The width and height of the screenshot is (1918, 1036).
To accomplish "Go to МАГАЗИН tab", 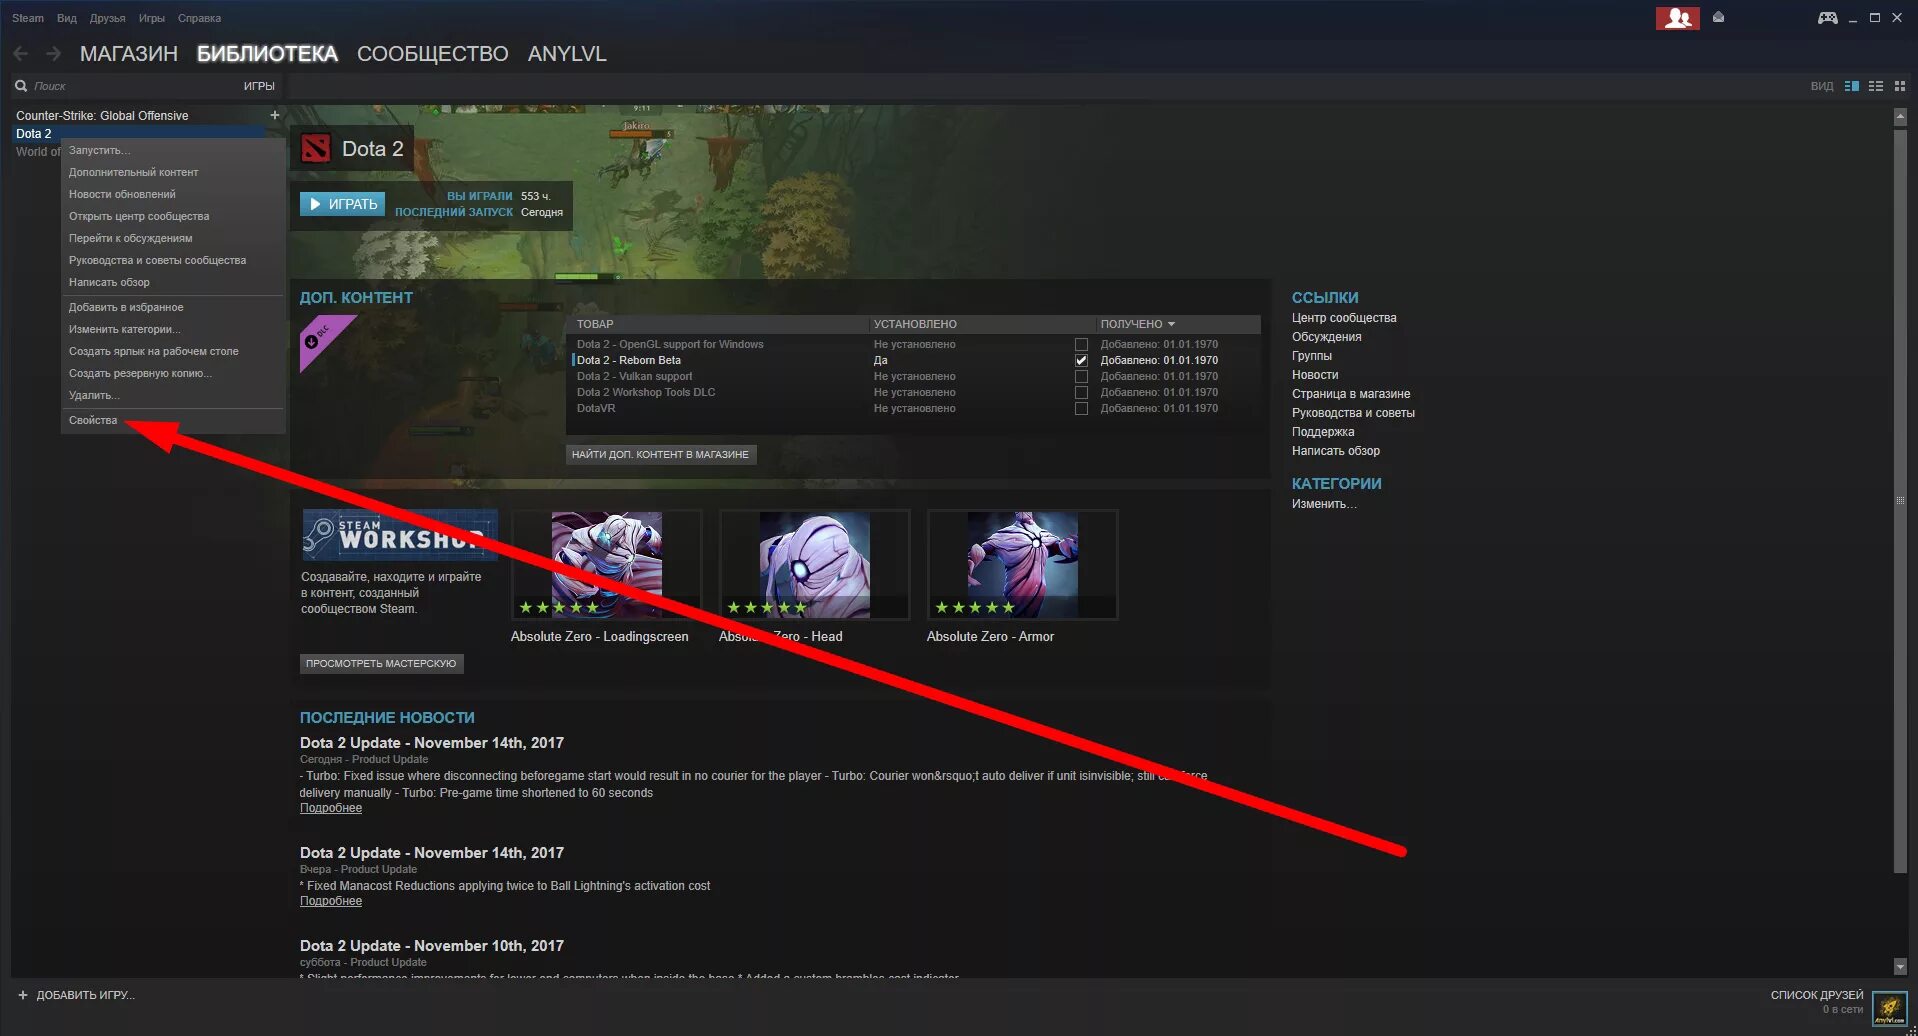I will (x=129, y=54).
